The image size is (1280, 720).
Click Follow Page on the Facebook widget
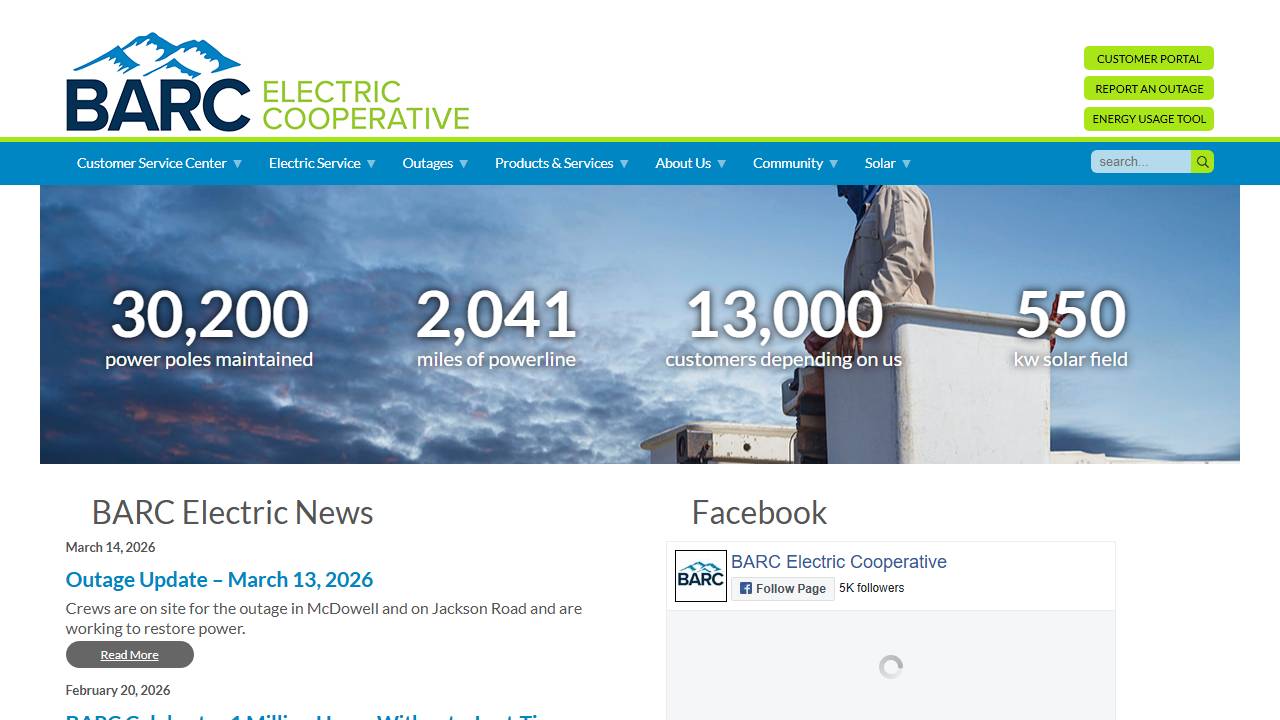(x=790, y=588)
